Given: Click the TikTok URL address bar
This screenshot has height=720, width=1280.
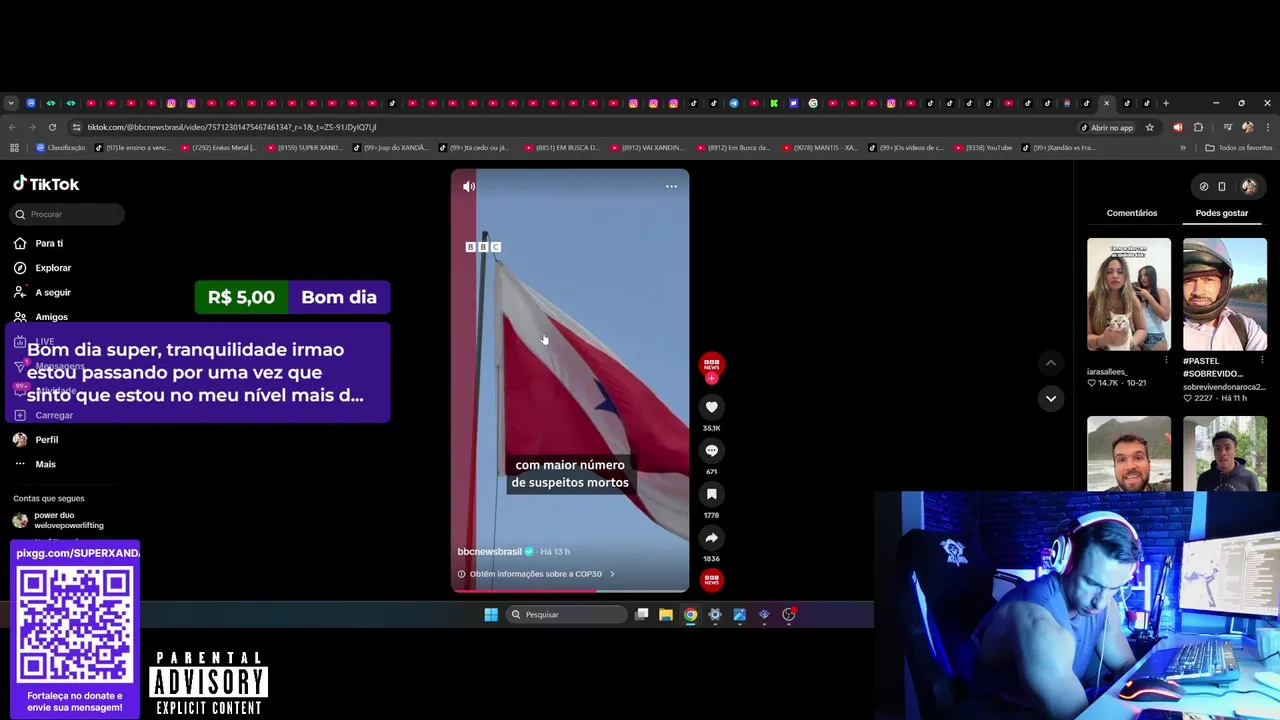Looking at the screenshot, I should point(570,127).
